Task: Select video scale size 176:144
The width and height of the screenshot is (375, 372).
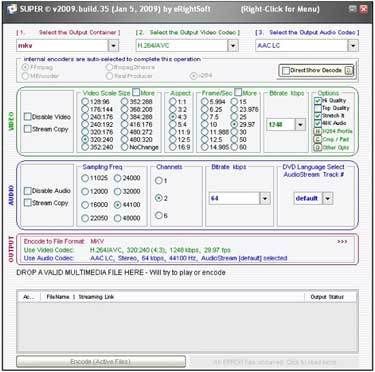Action: [85, 109]
